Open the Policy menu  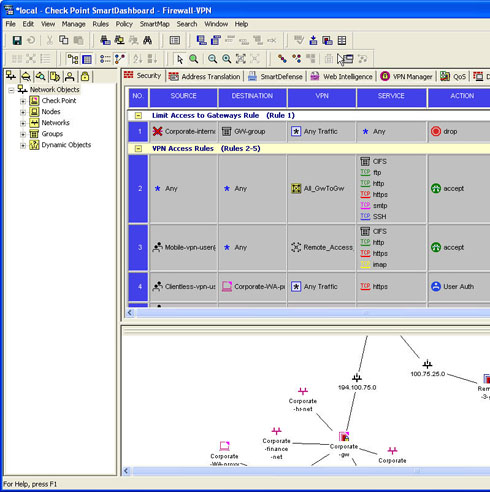124,24
